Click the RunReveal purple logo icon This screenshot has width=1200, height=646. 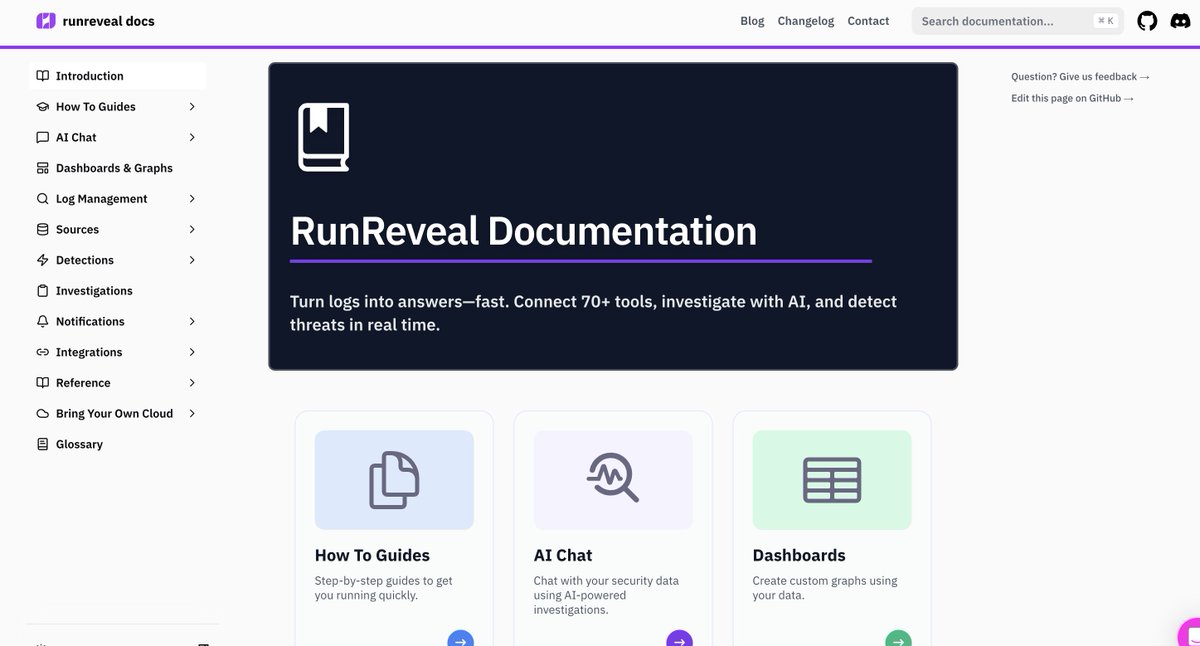[x=46, y=21]
